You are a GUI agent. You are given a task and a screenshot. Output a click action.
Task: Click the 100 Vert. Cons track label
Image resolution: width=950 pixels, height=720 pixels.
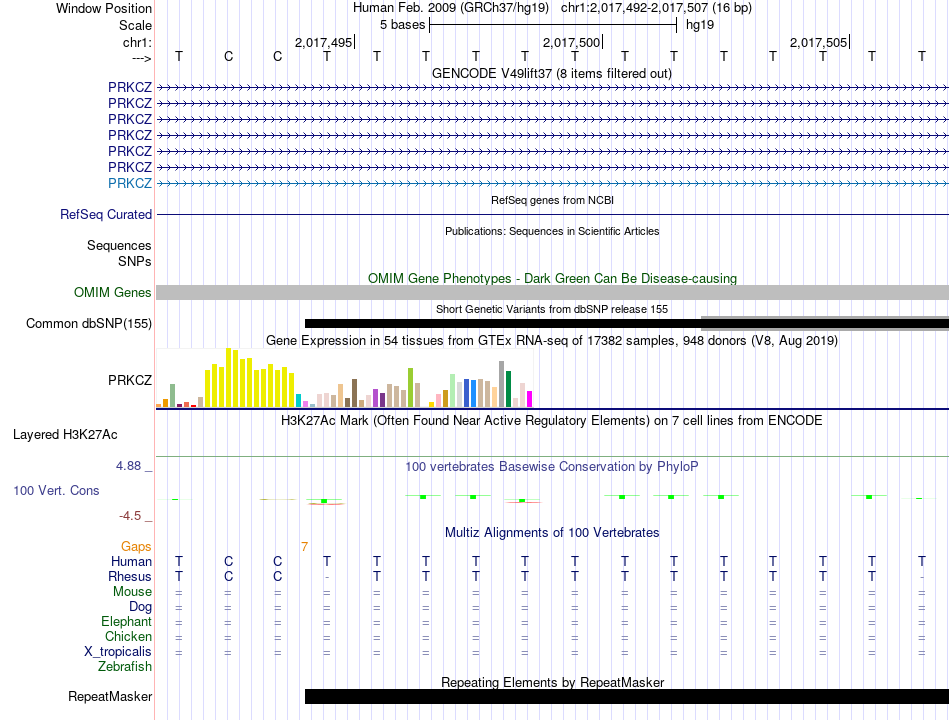coord(56,490)
